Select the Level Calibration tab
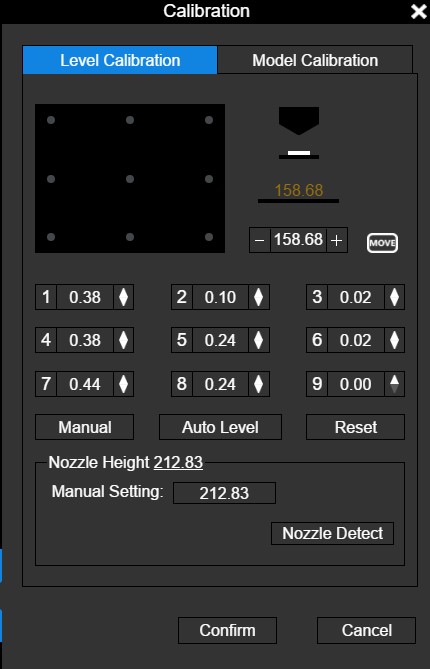The image size is (430, 669). 120,60
